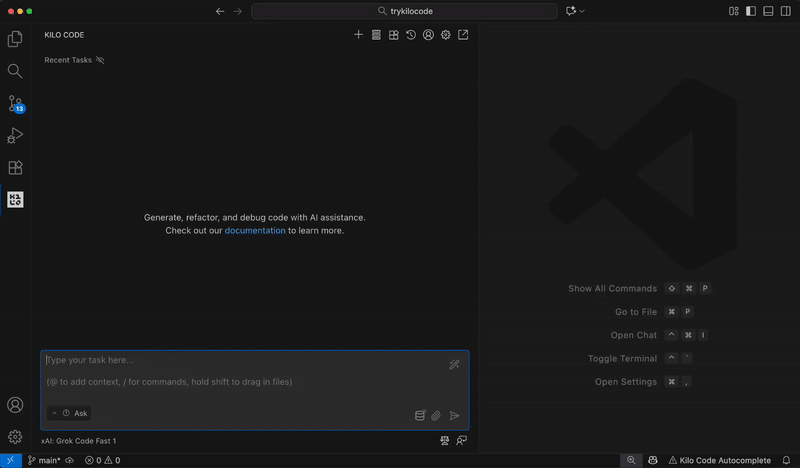This screenshot has width=800, height=468.
Task: Click the enhance prompt wand icon
Action: [454, 364]
